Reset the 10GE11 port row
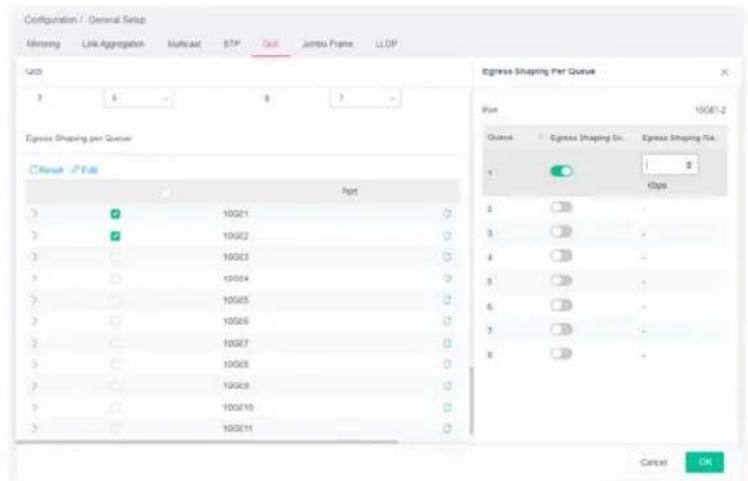Image resolution: width=748 pixels, height=481 pixels. (447, 429)
